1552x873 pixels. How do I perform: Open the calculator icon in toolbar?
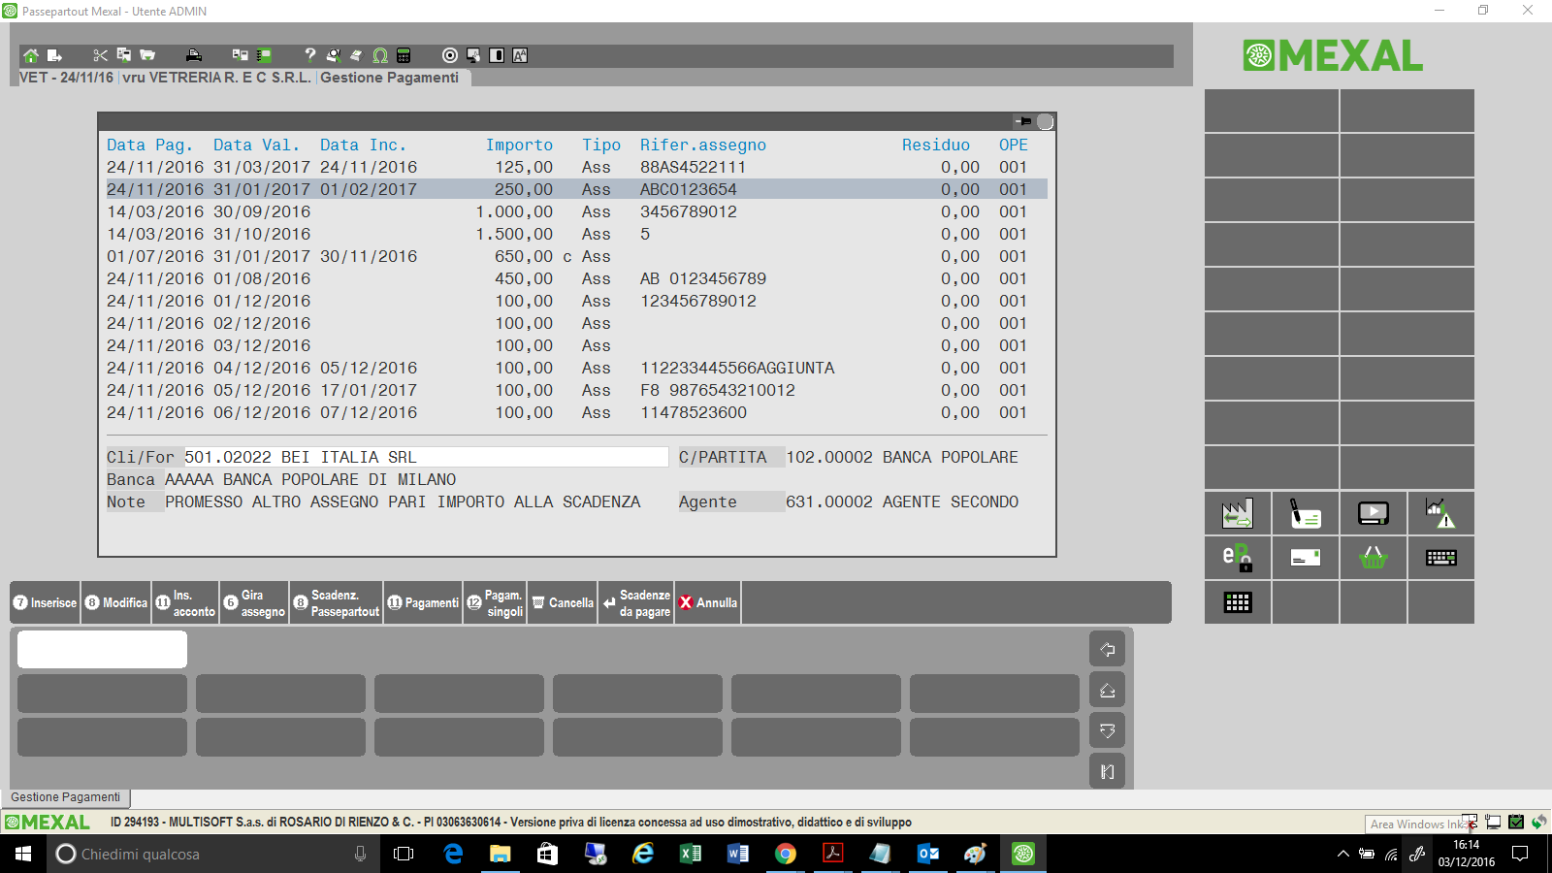pos(404,56)
